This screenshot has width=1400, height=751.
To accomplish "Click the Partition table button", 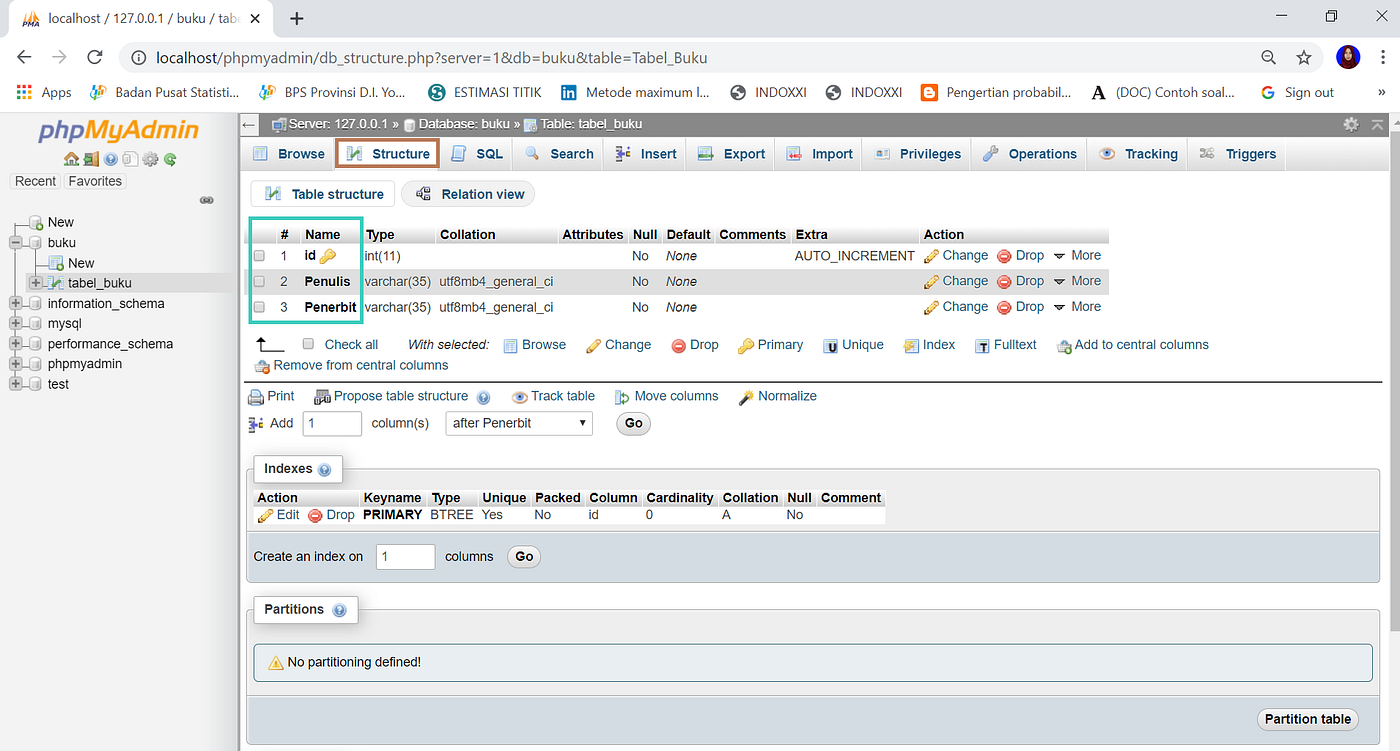I will (1307, 719).
